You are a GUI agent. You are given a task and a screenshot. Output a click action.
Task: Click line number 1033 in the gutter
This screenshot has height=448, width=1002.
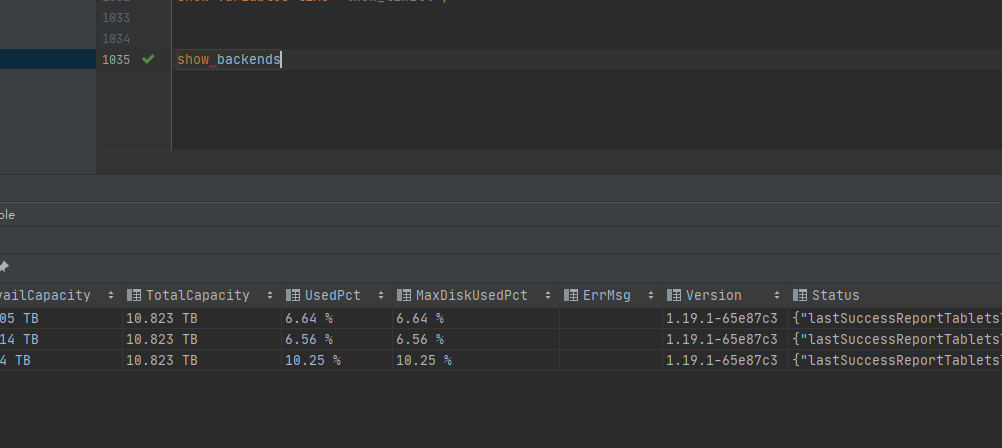(116, 18)
